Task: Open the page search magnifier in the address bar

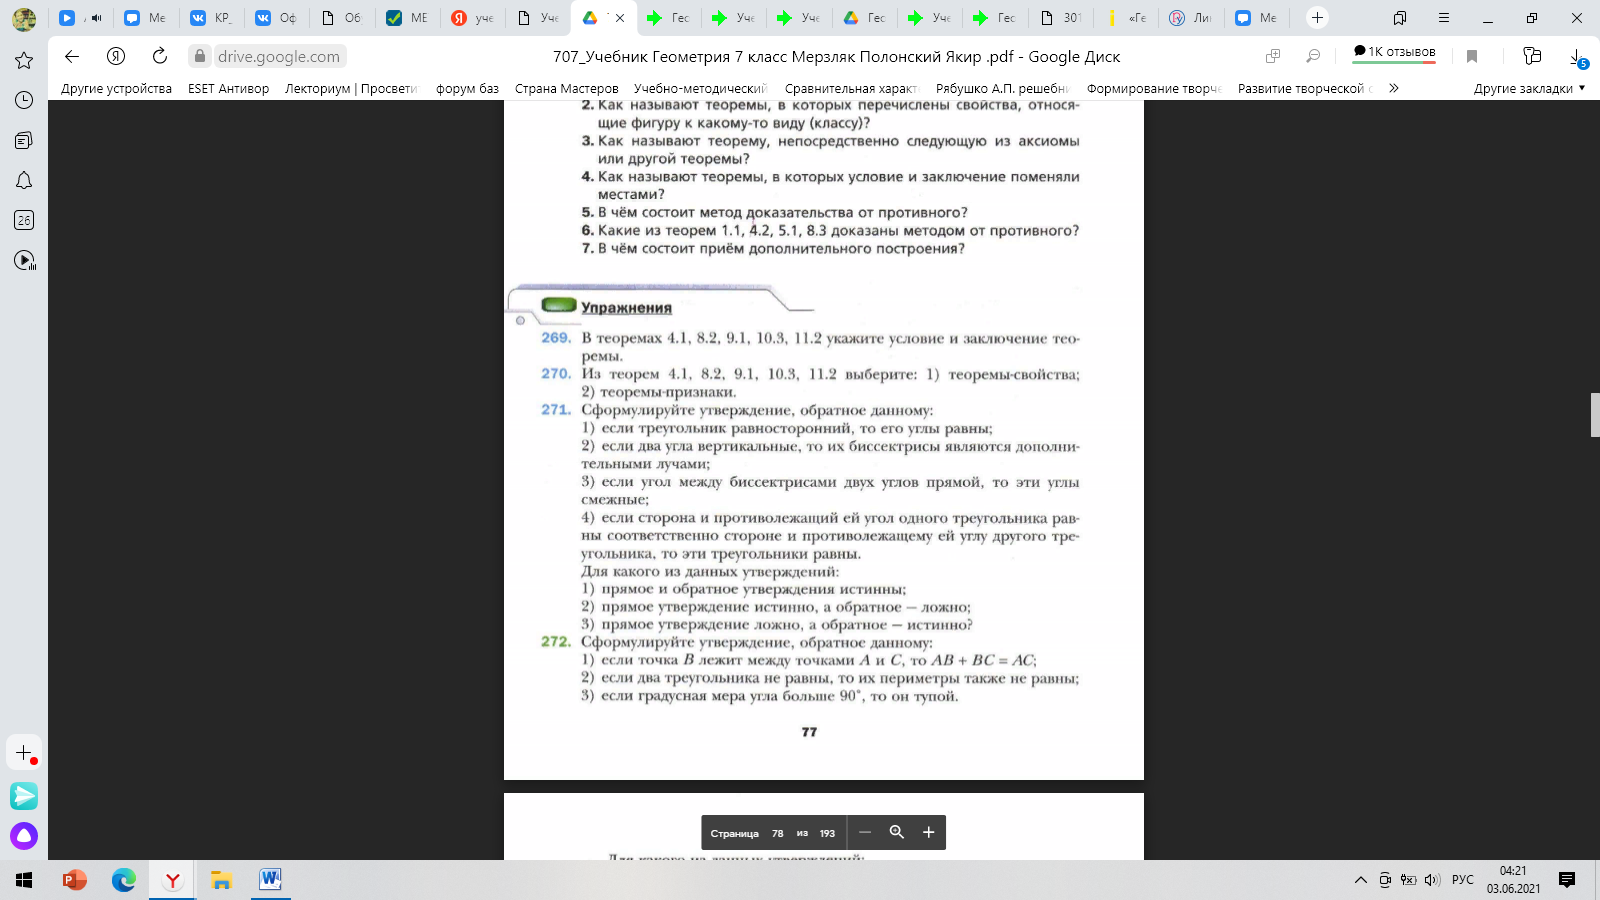Action: (x=1313, y=56)
